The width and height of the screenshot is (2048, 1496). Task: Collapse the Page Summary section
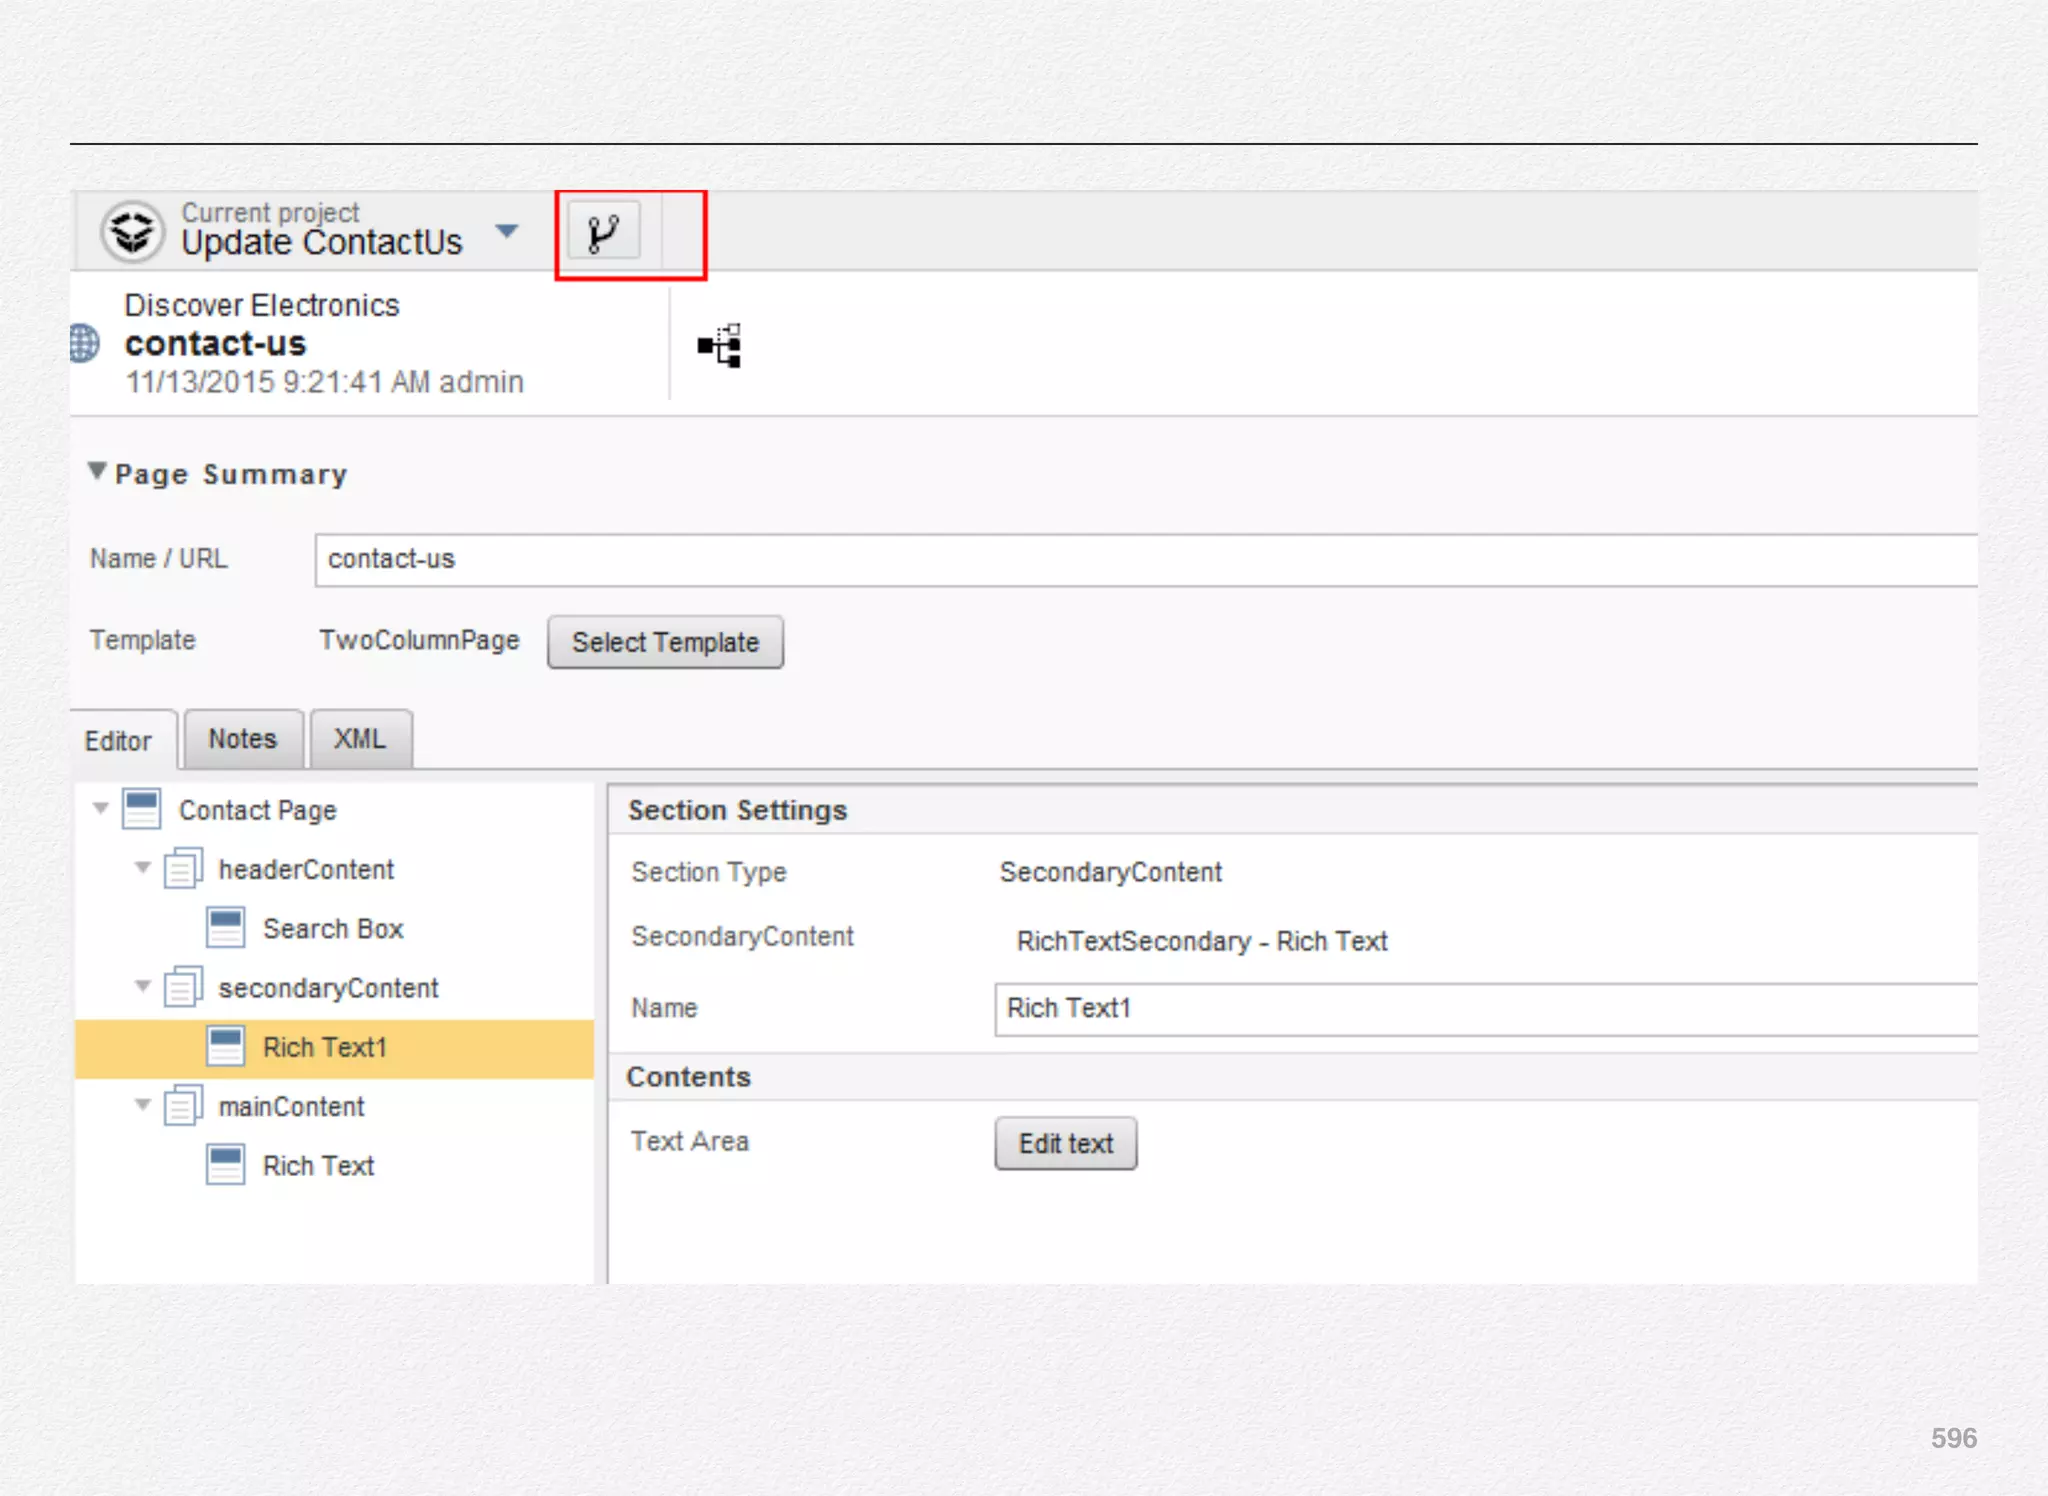coord(97,471)
